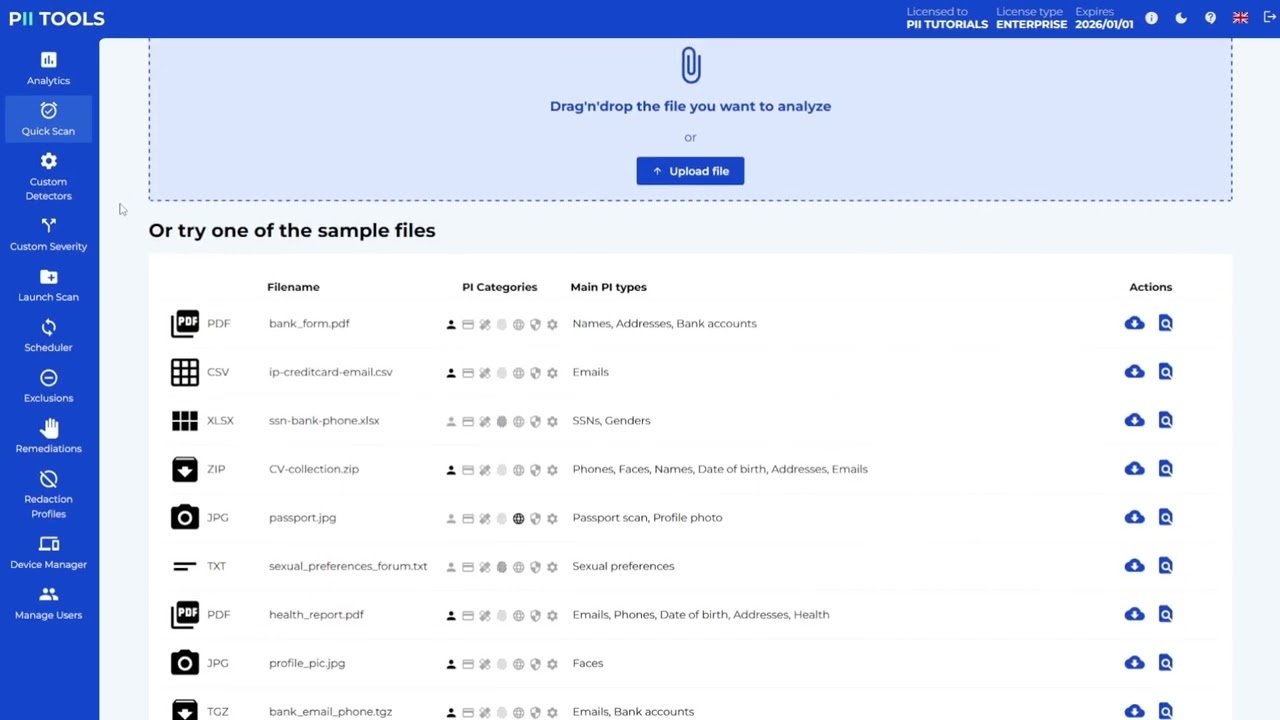This screenshot has width=1280, height=720.
Task: Click the bank_email_phone.tgz filename
Action: [330, 711]
